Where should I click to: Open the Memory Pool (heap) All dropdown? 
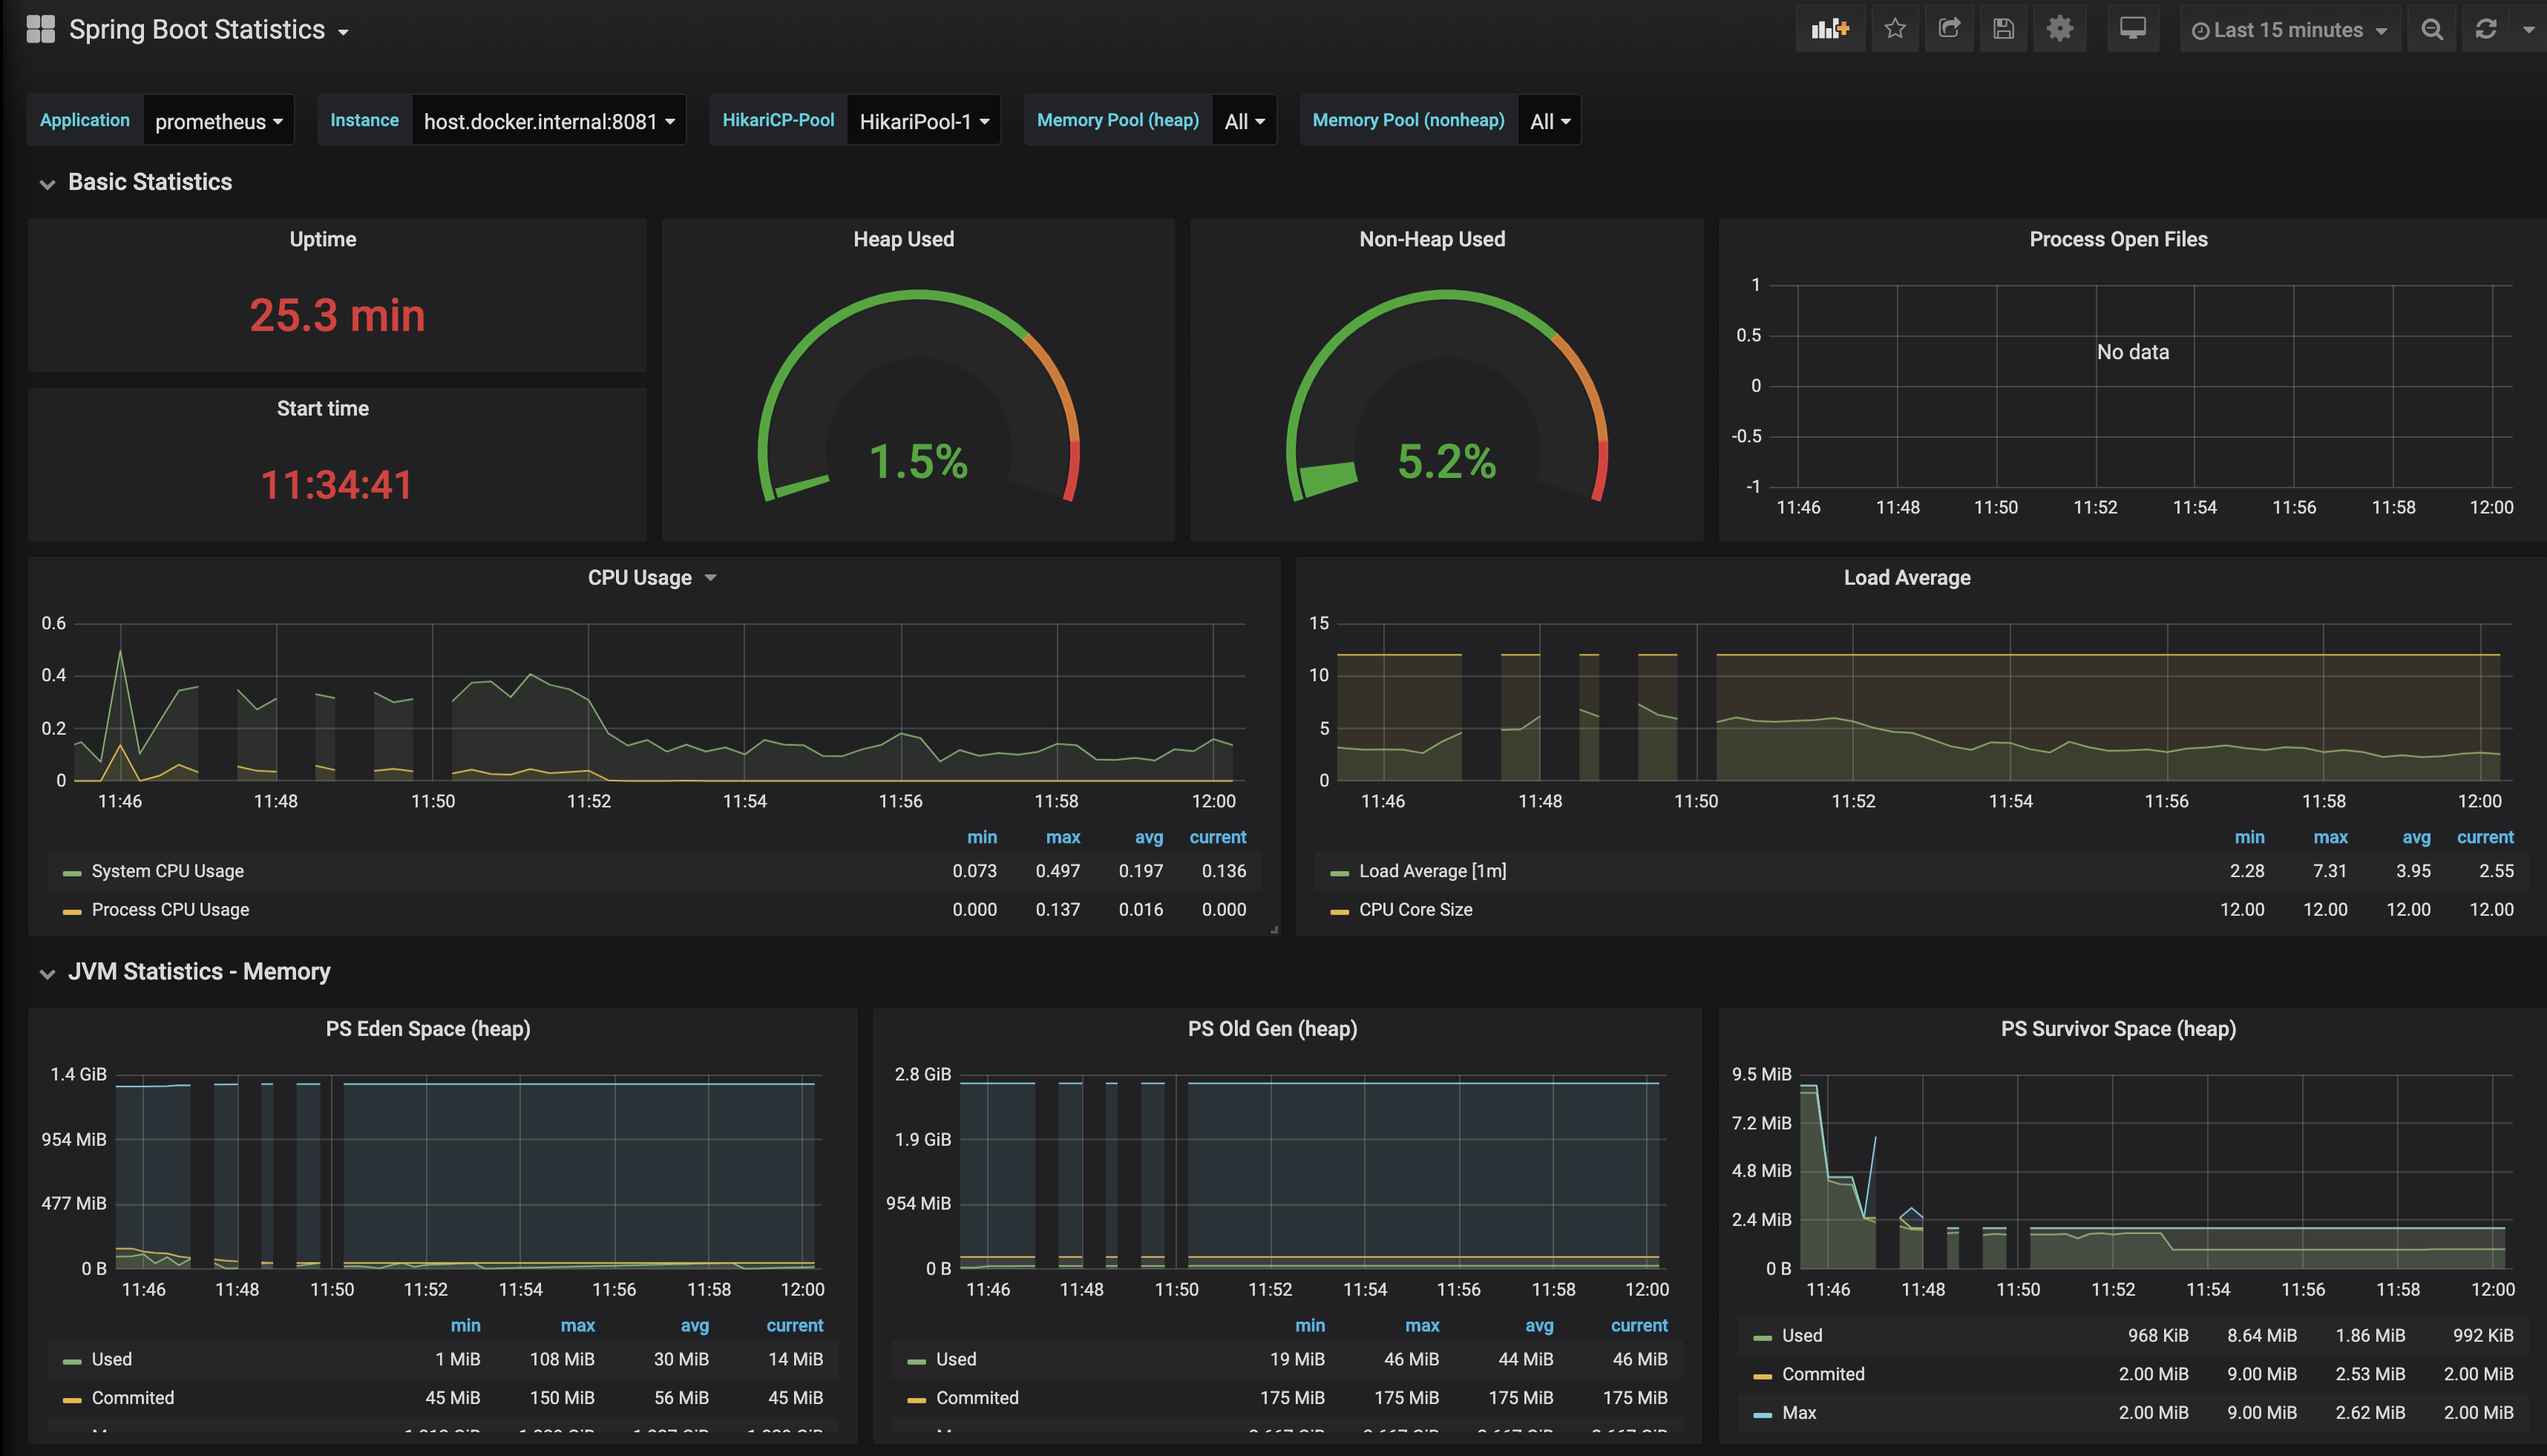coord(1243,120)
